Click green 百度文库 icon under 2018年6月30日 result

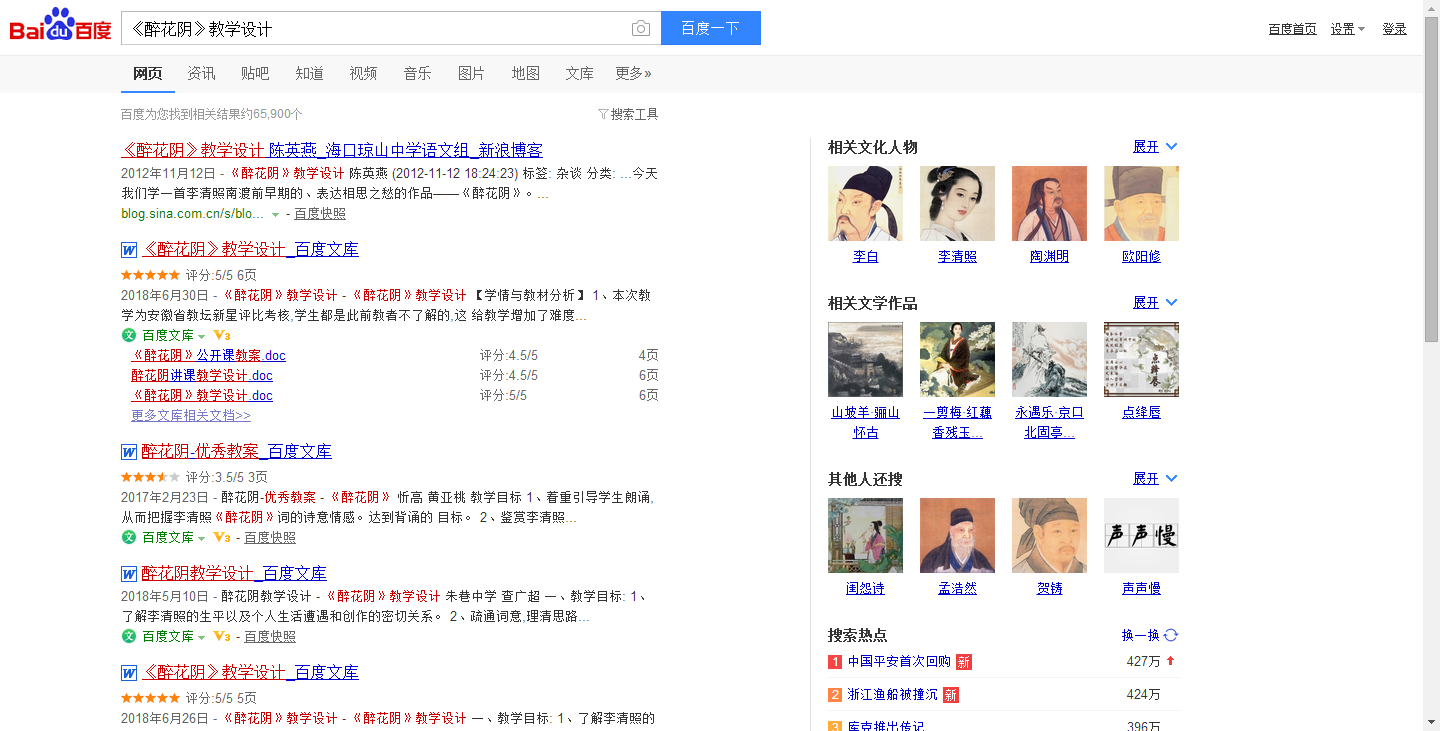point(129,335)
